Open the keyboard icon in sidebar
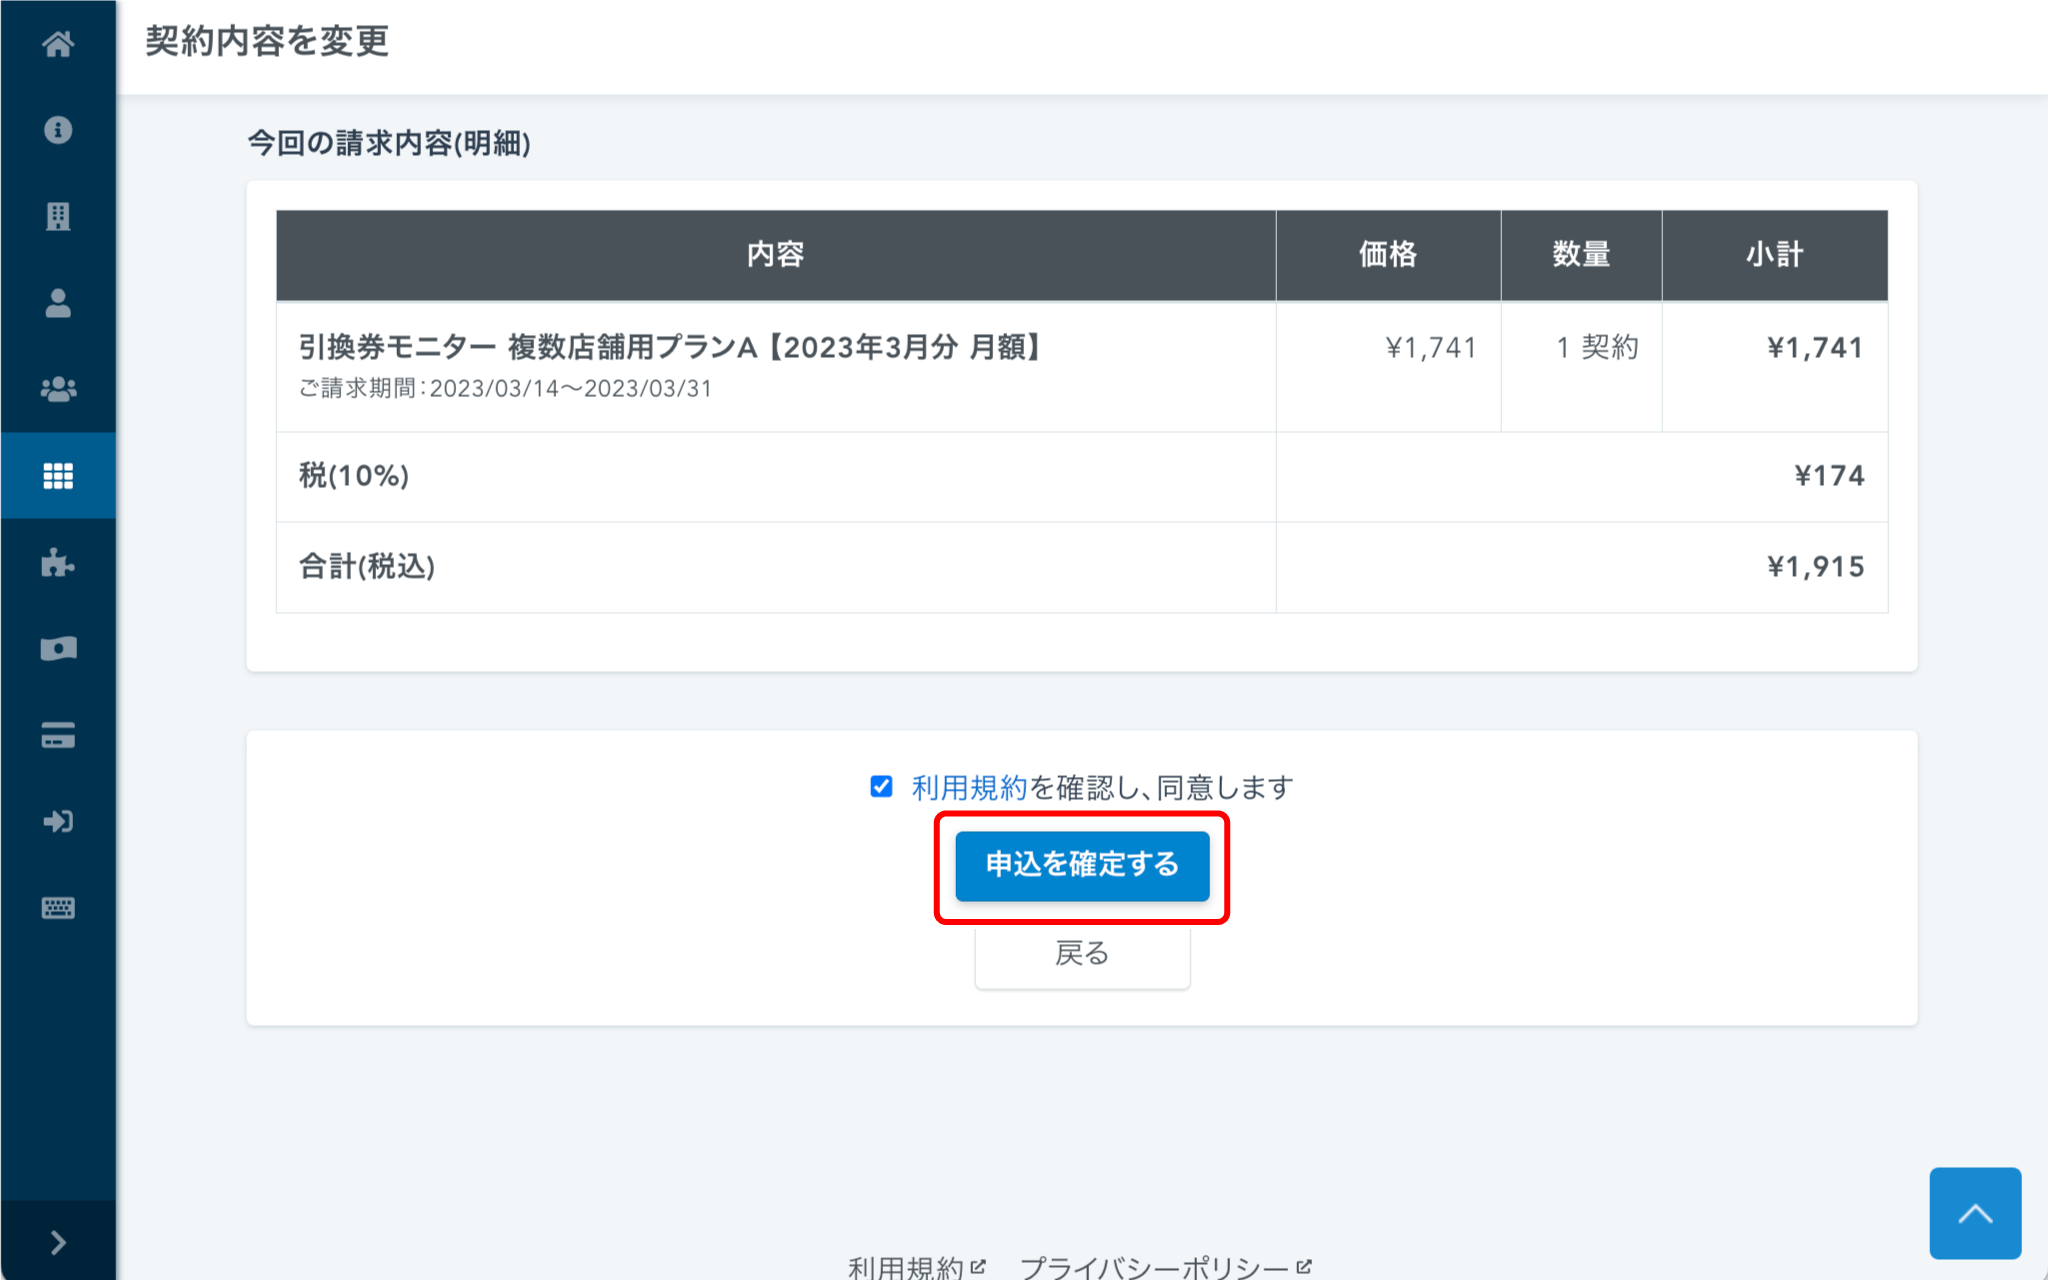This screenshot has width=2048, height=1280. tap(58, 908)
